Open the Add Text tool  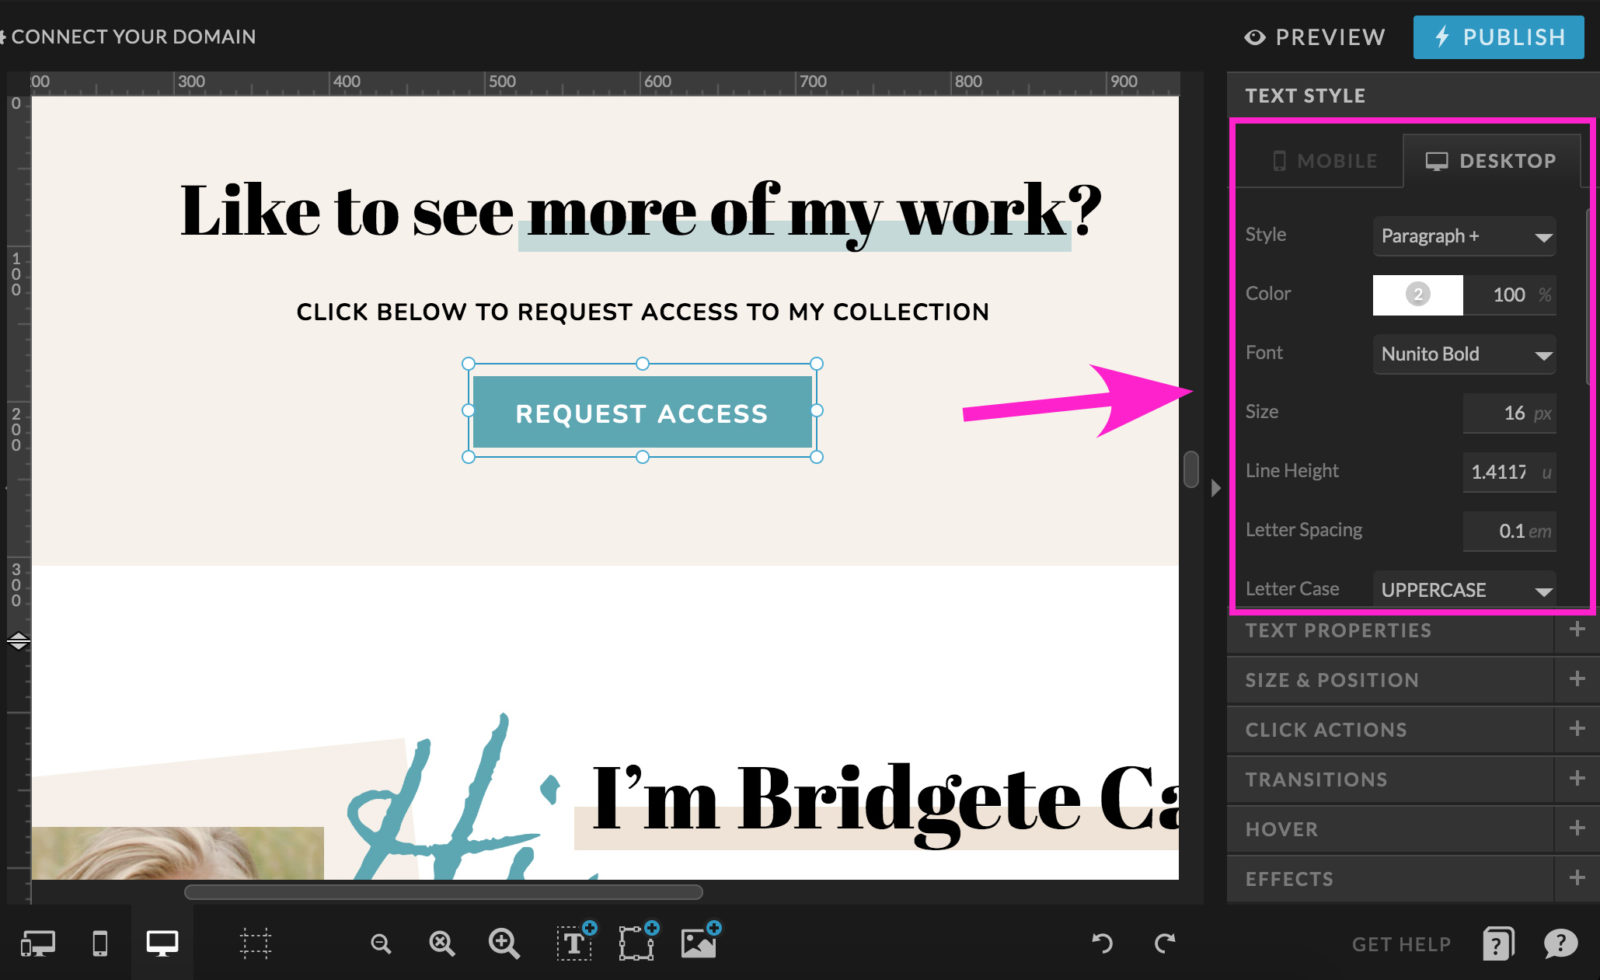click(x=573, y=943)
